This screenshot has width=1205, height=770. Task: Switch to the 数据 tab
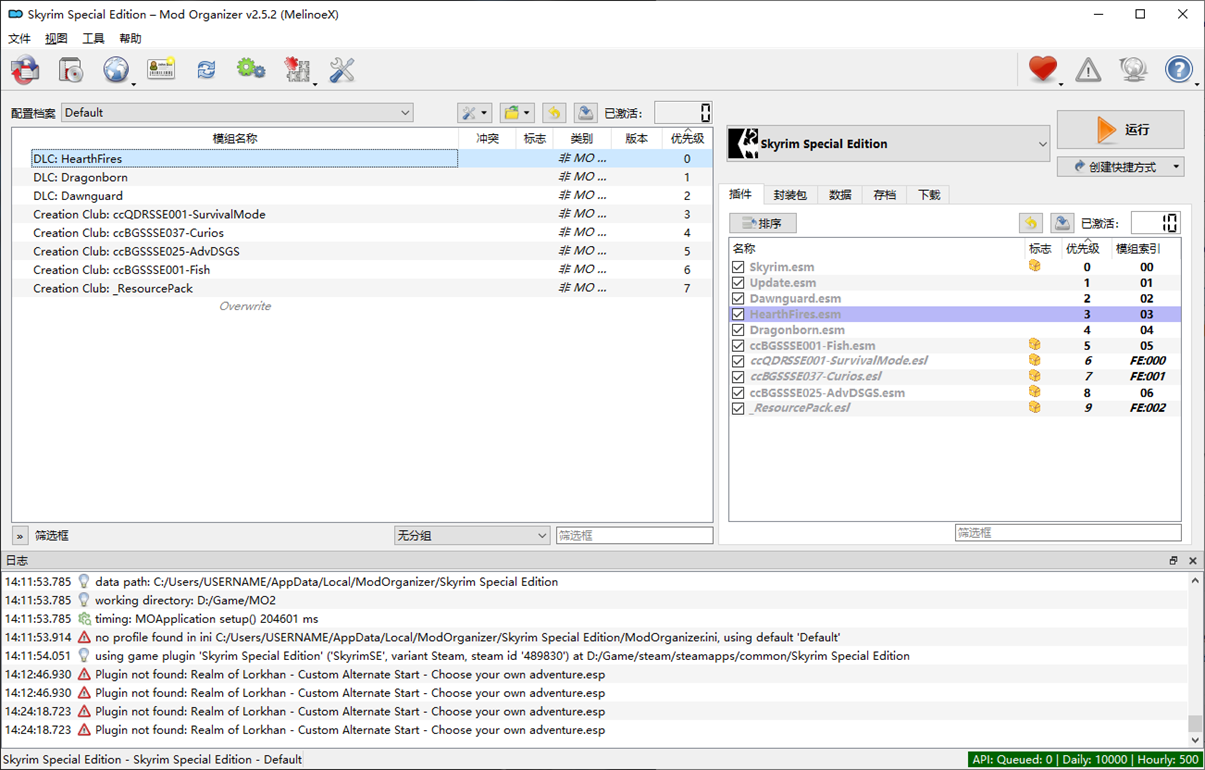(x=840, y=195)
